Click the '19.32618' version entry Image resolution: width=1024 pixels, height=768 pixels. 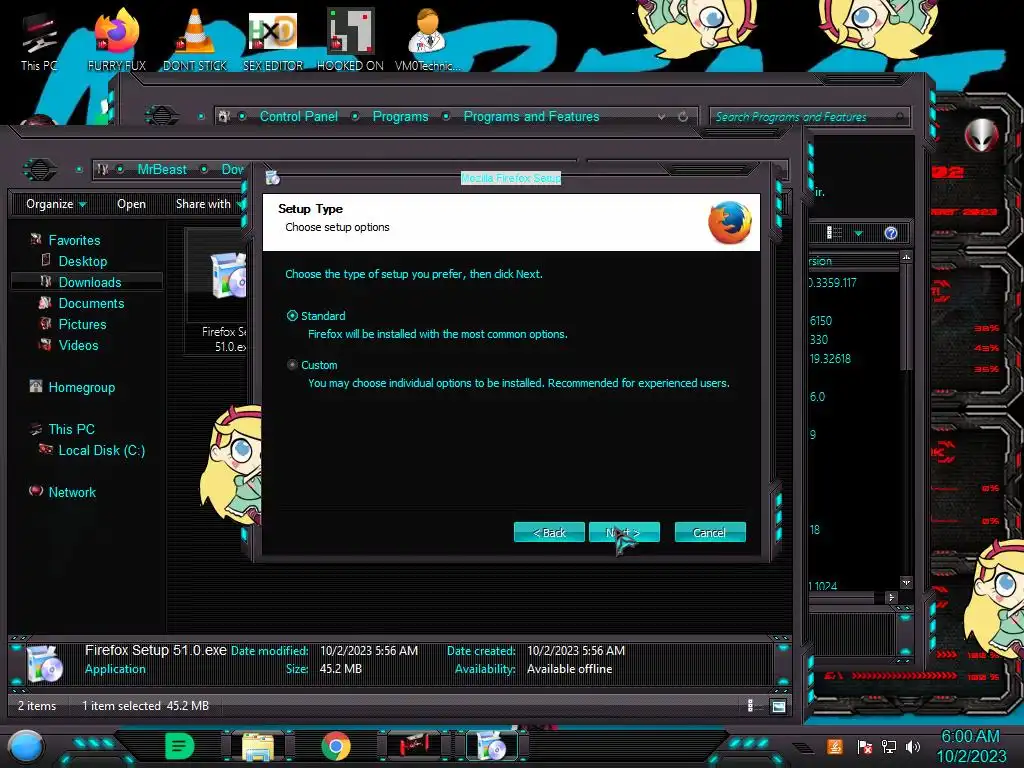click(x=830, y=359)
